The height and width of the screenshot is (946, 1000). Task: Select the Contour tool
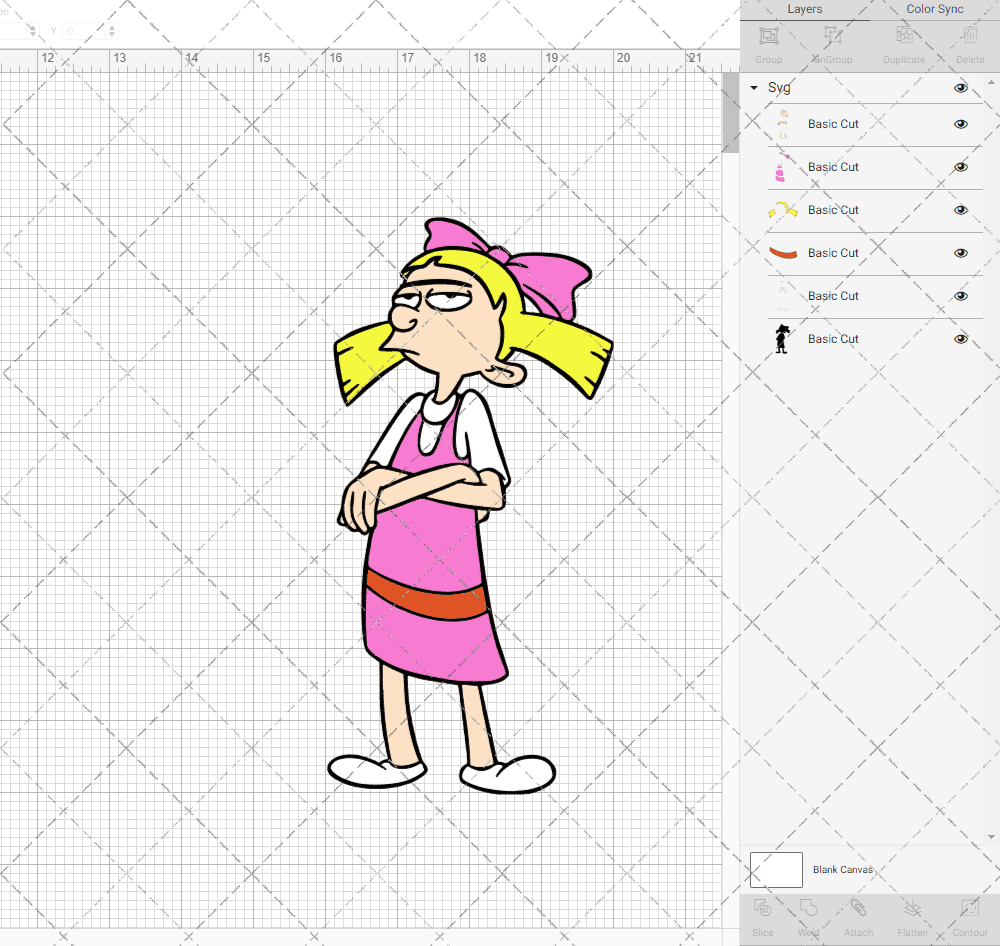click(x=970, y=908)
